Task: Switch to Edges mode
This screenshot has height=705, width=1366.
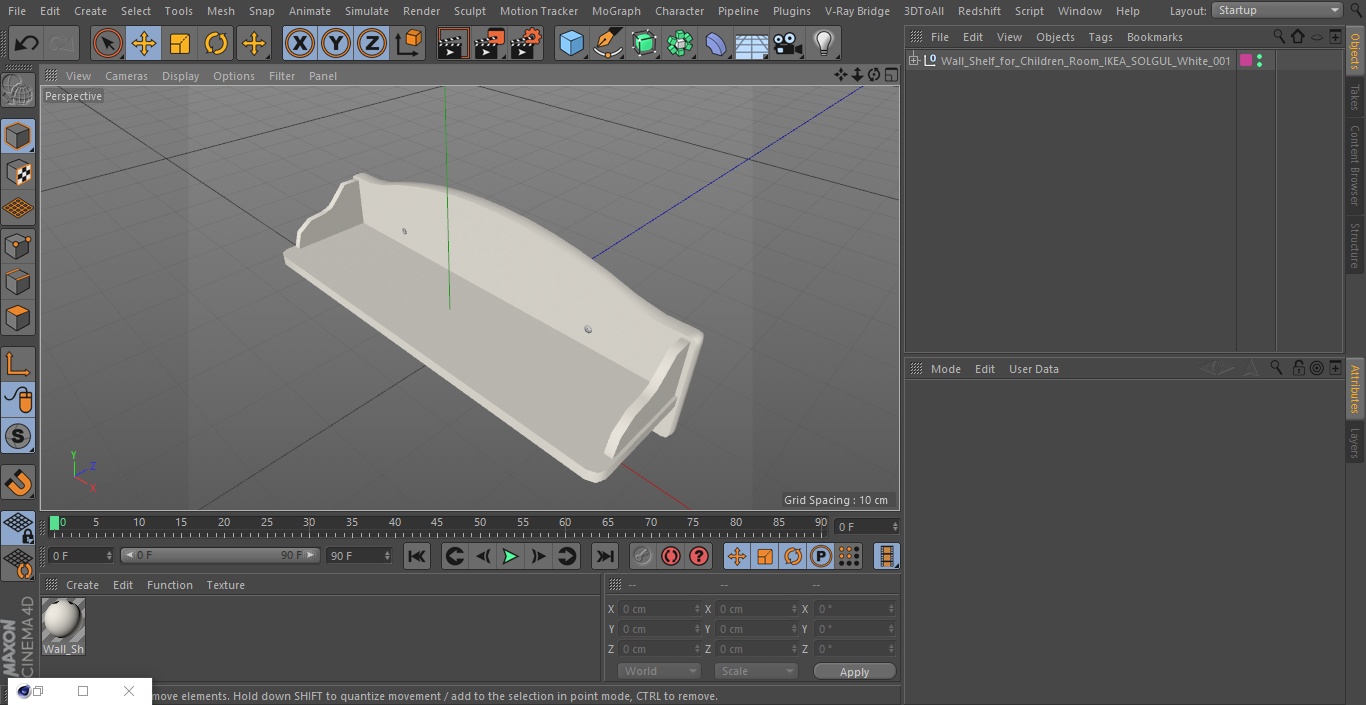Action: tap(18, 282)
